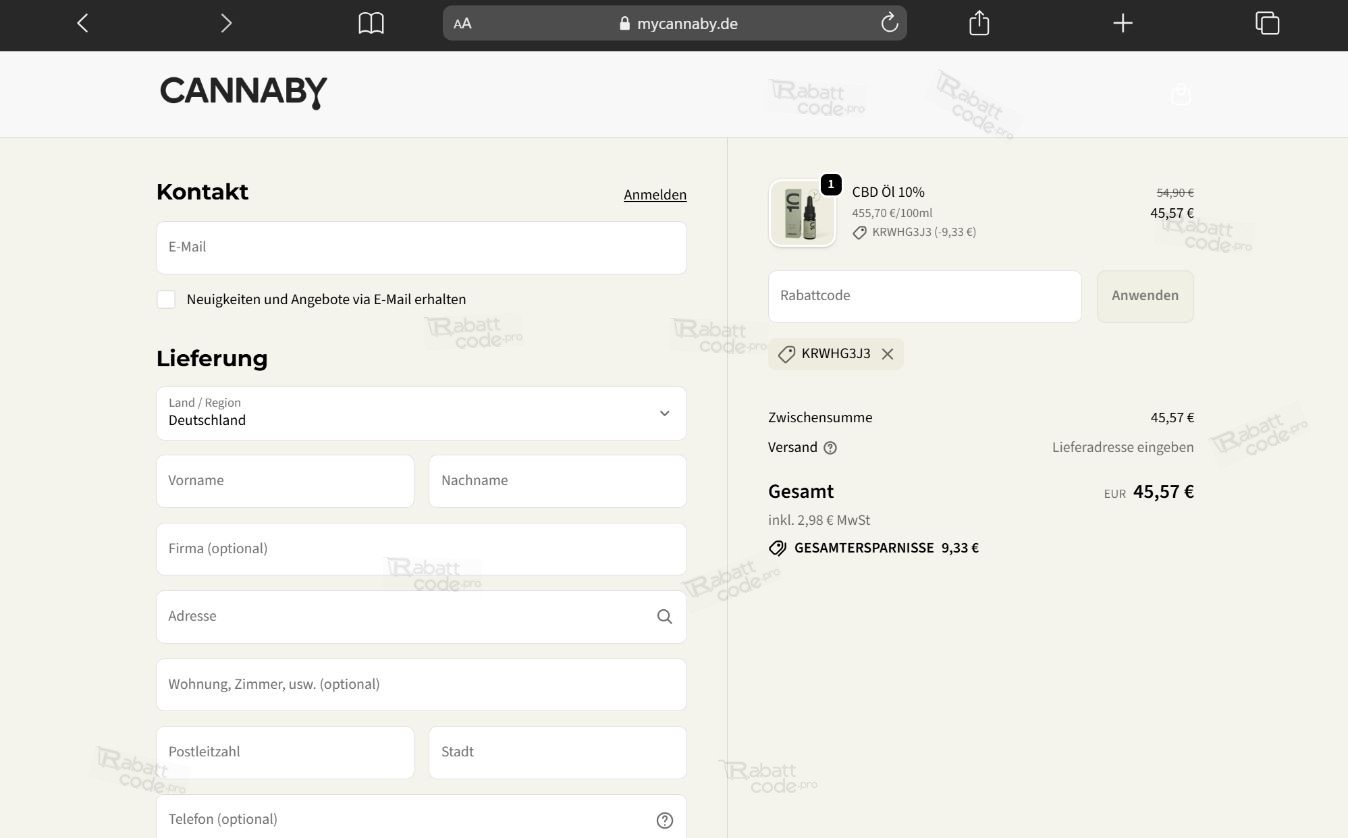Click the phone field help icon
Image resolution: width=1348 pixels, height=838 pixels.
665,820
